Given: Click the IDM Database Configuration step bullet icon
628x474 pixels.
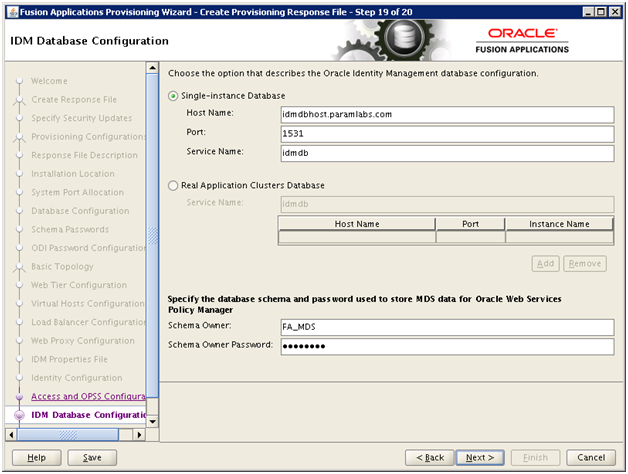Looking at the screenshot, I should pyautogui.click(x=19, y=415).
